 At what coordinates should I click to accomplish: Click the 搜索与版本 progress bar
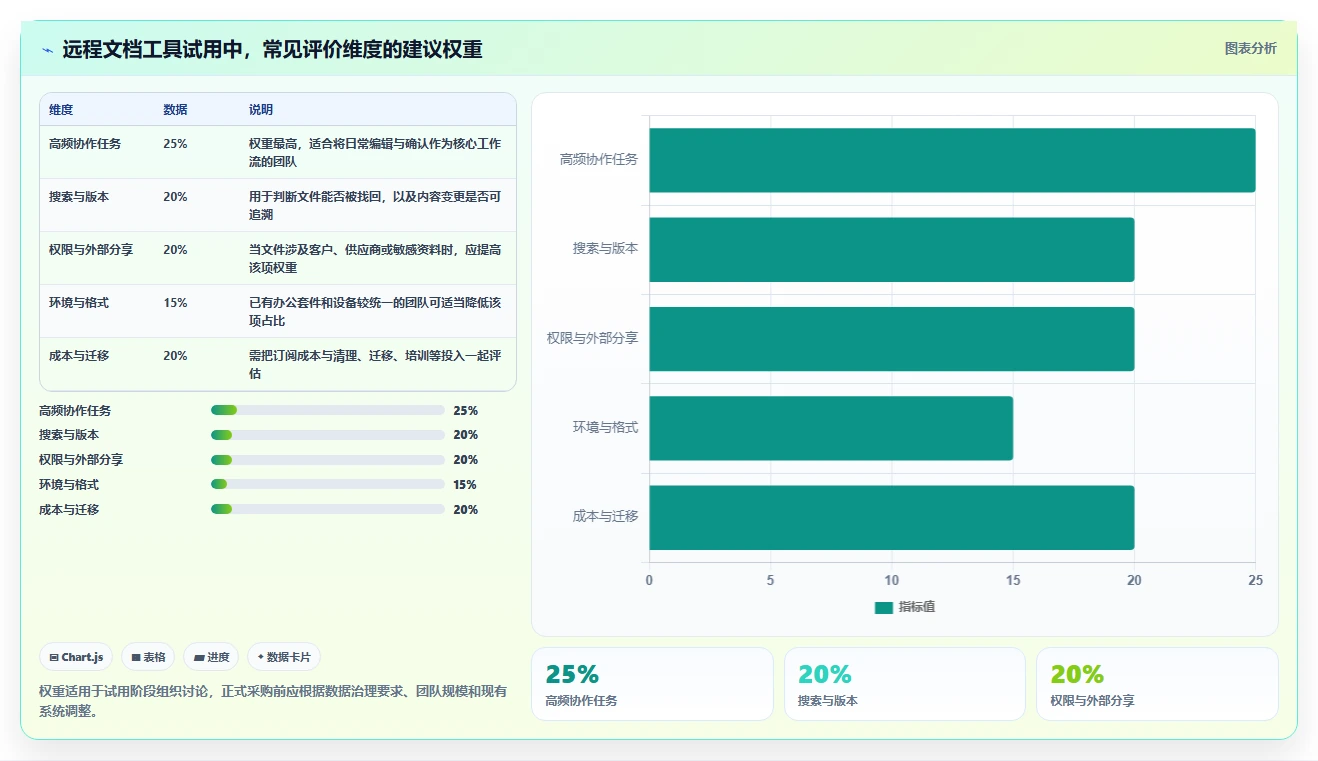(328, 435)
